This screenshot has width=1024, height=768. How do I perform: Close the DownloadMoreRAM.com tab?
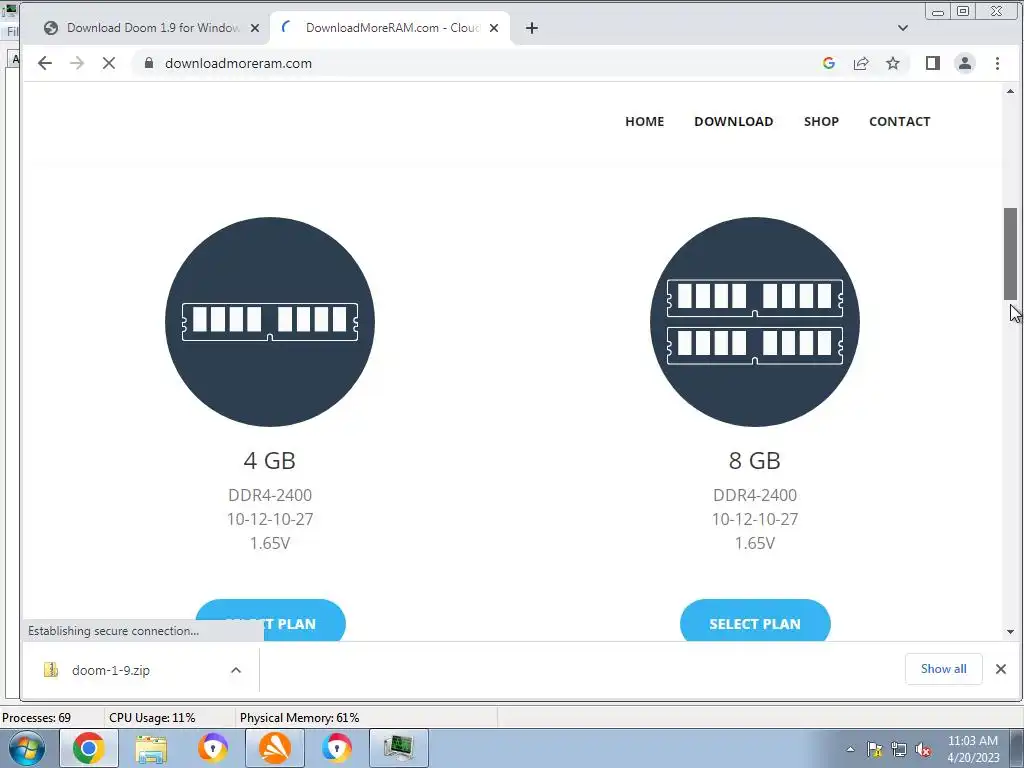point(494,28)
